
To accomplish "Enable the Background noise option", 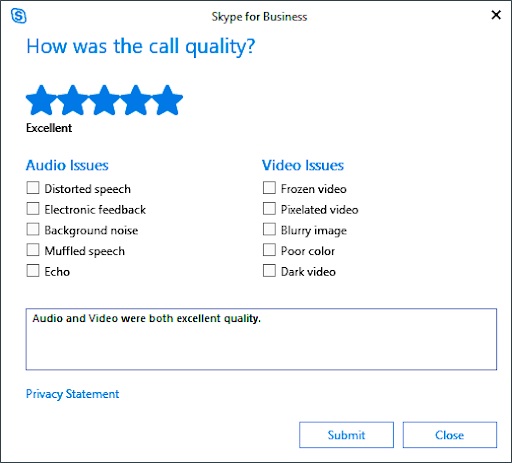I will 33,229.
